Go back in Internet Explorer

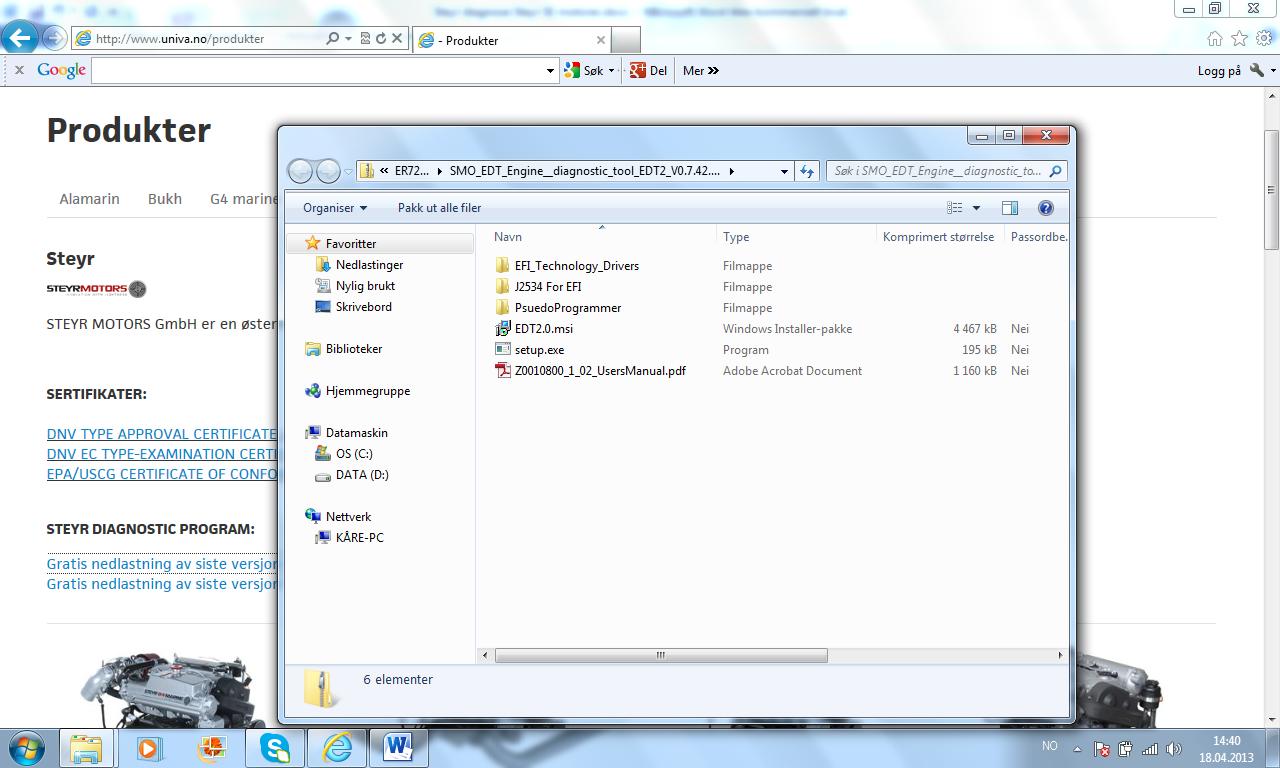tap(21, 38)
